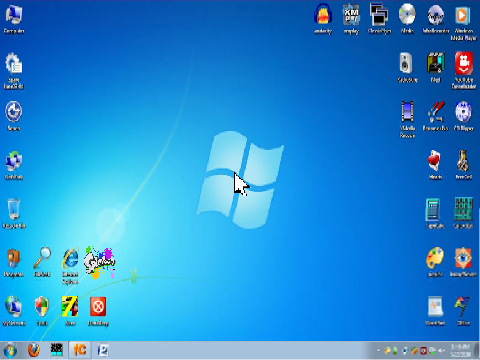Screen dimensions: 480x360
Task: Click the red YouTube Downloader icon
Action: point(463,70)
